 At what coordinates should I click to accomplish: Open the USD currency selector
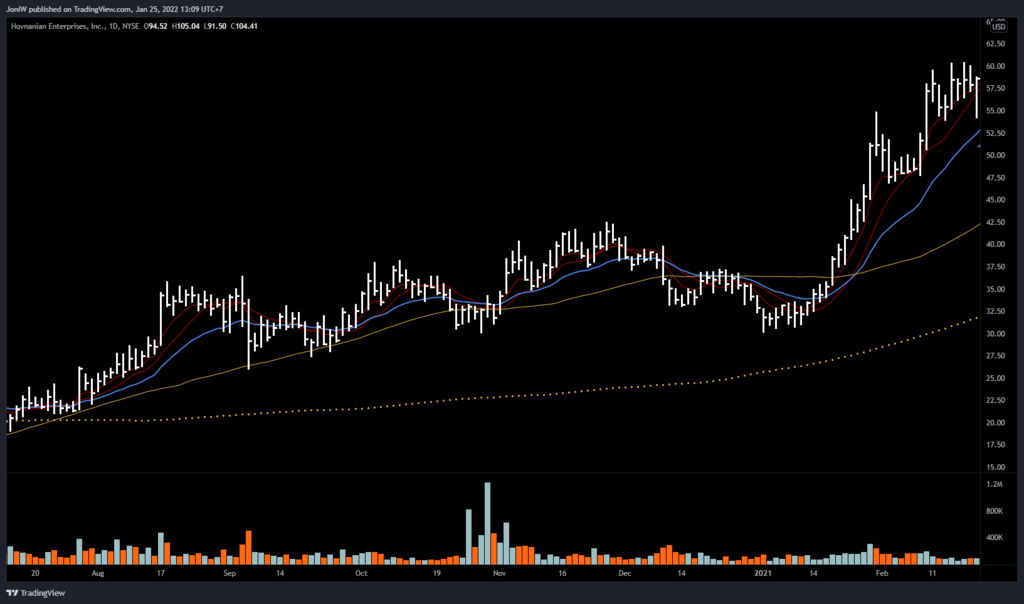coord(998,27)
